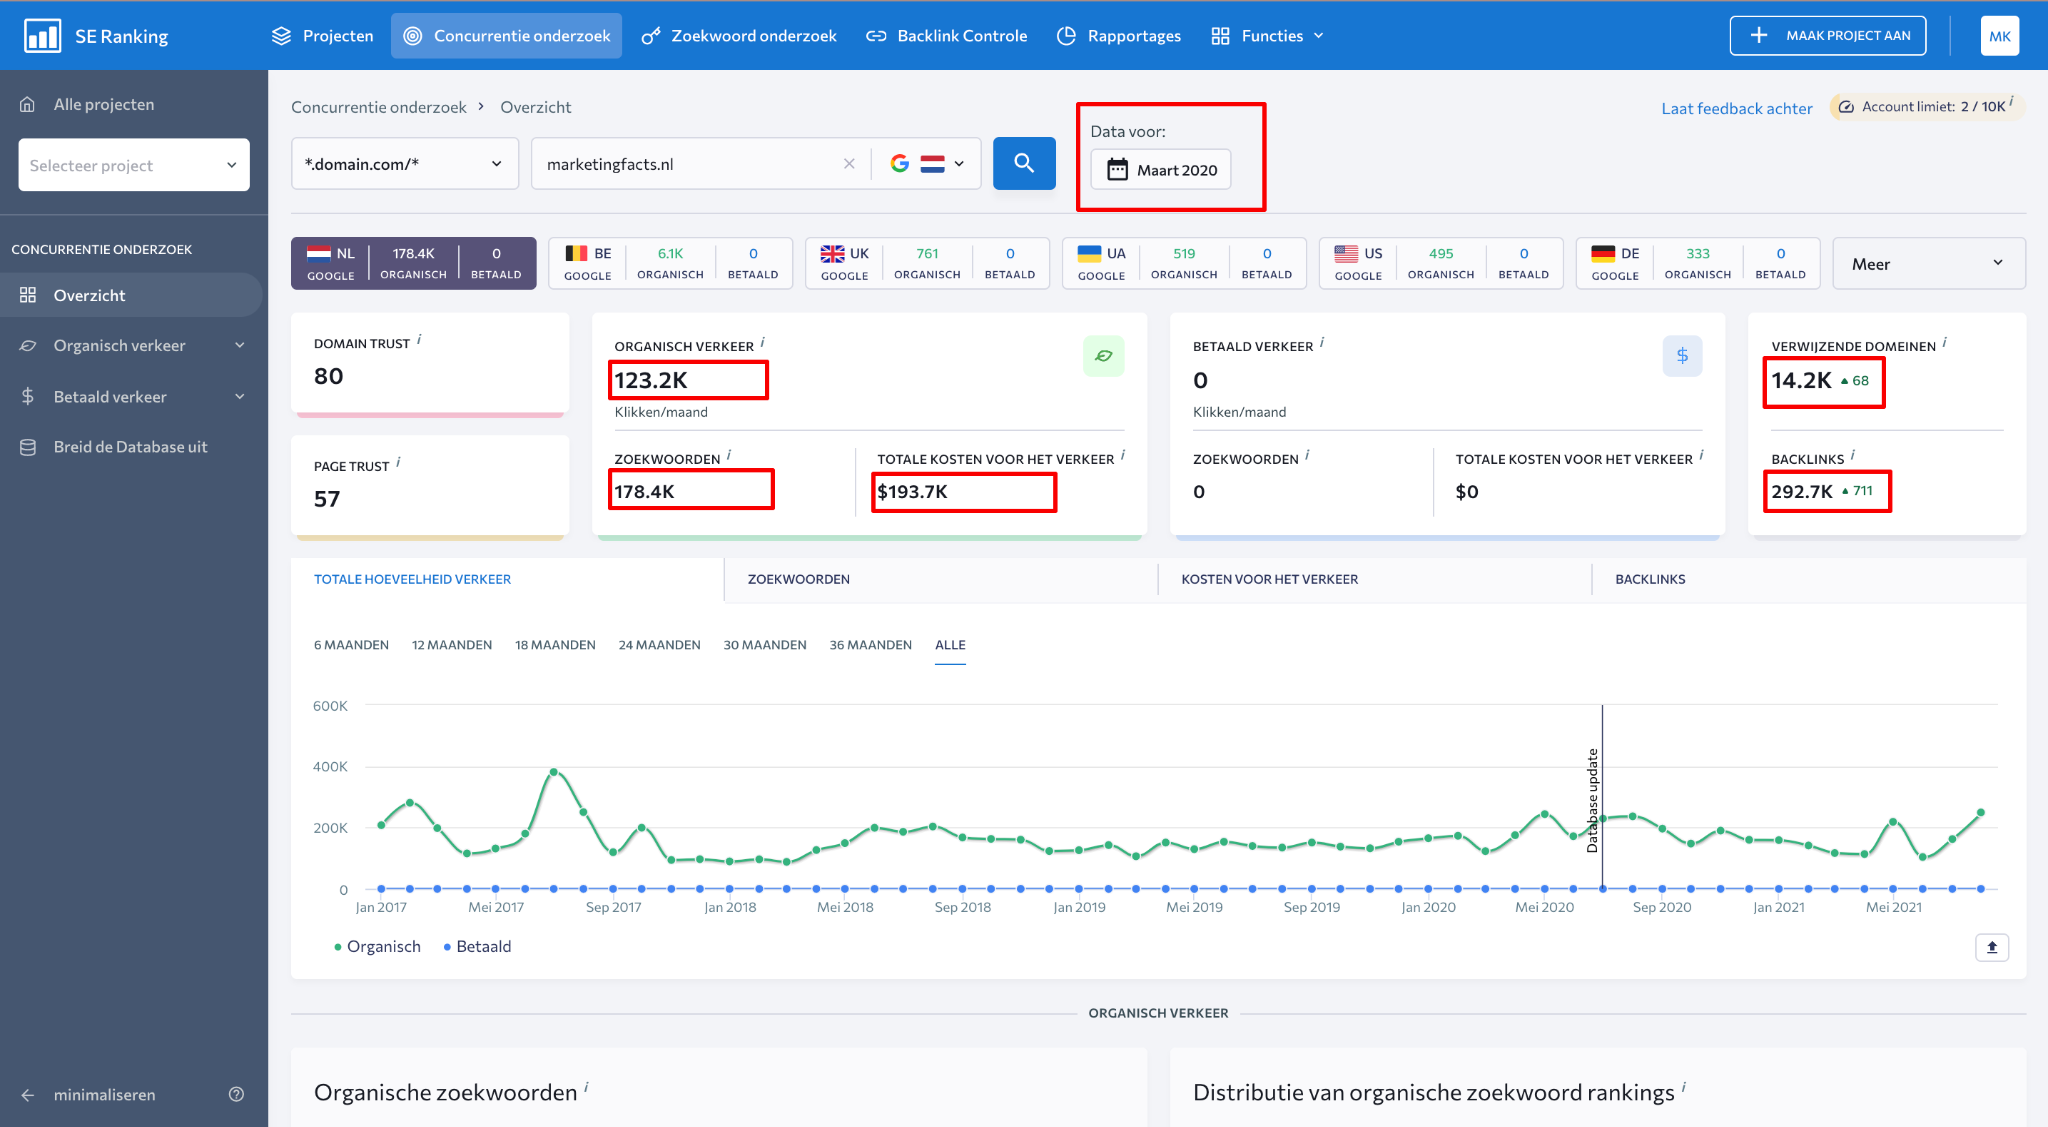The image size is (2048, 1127).
Task: Click the SE Ranking logo icon
Action: (x=42, y=36)
